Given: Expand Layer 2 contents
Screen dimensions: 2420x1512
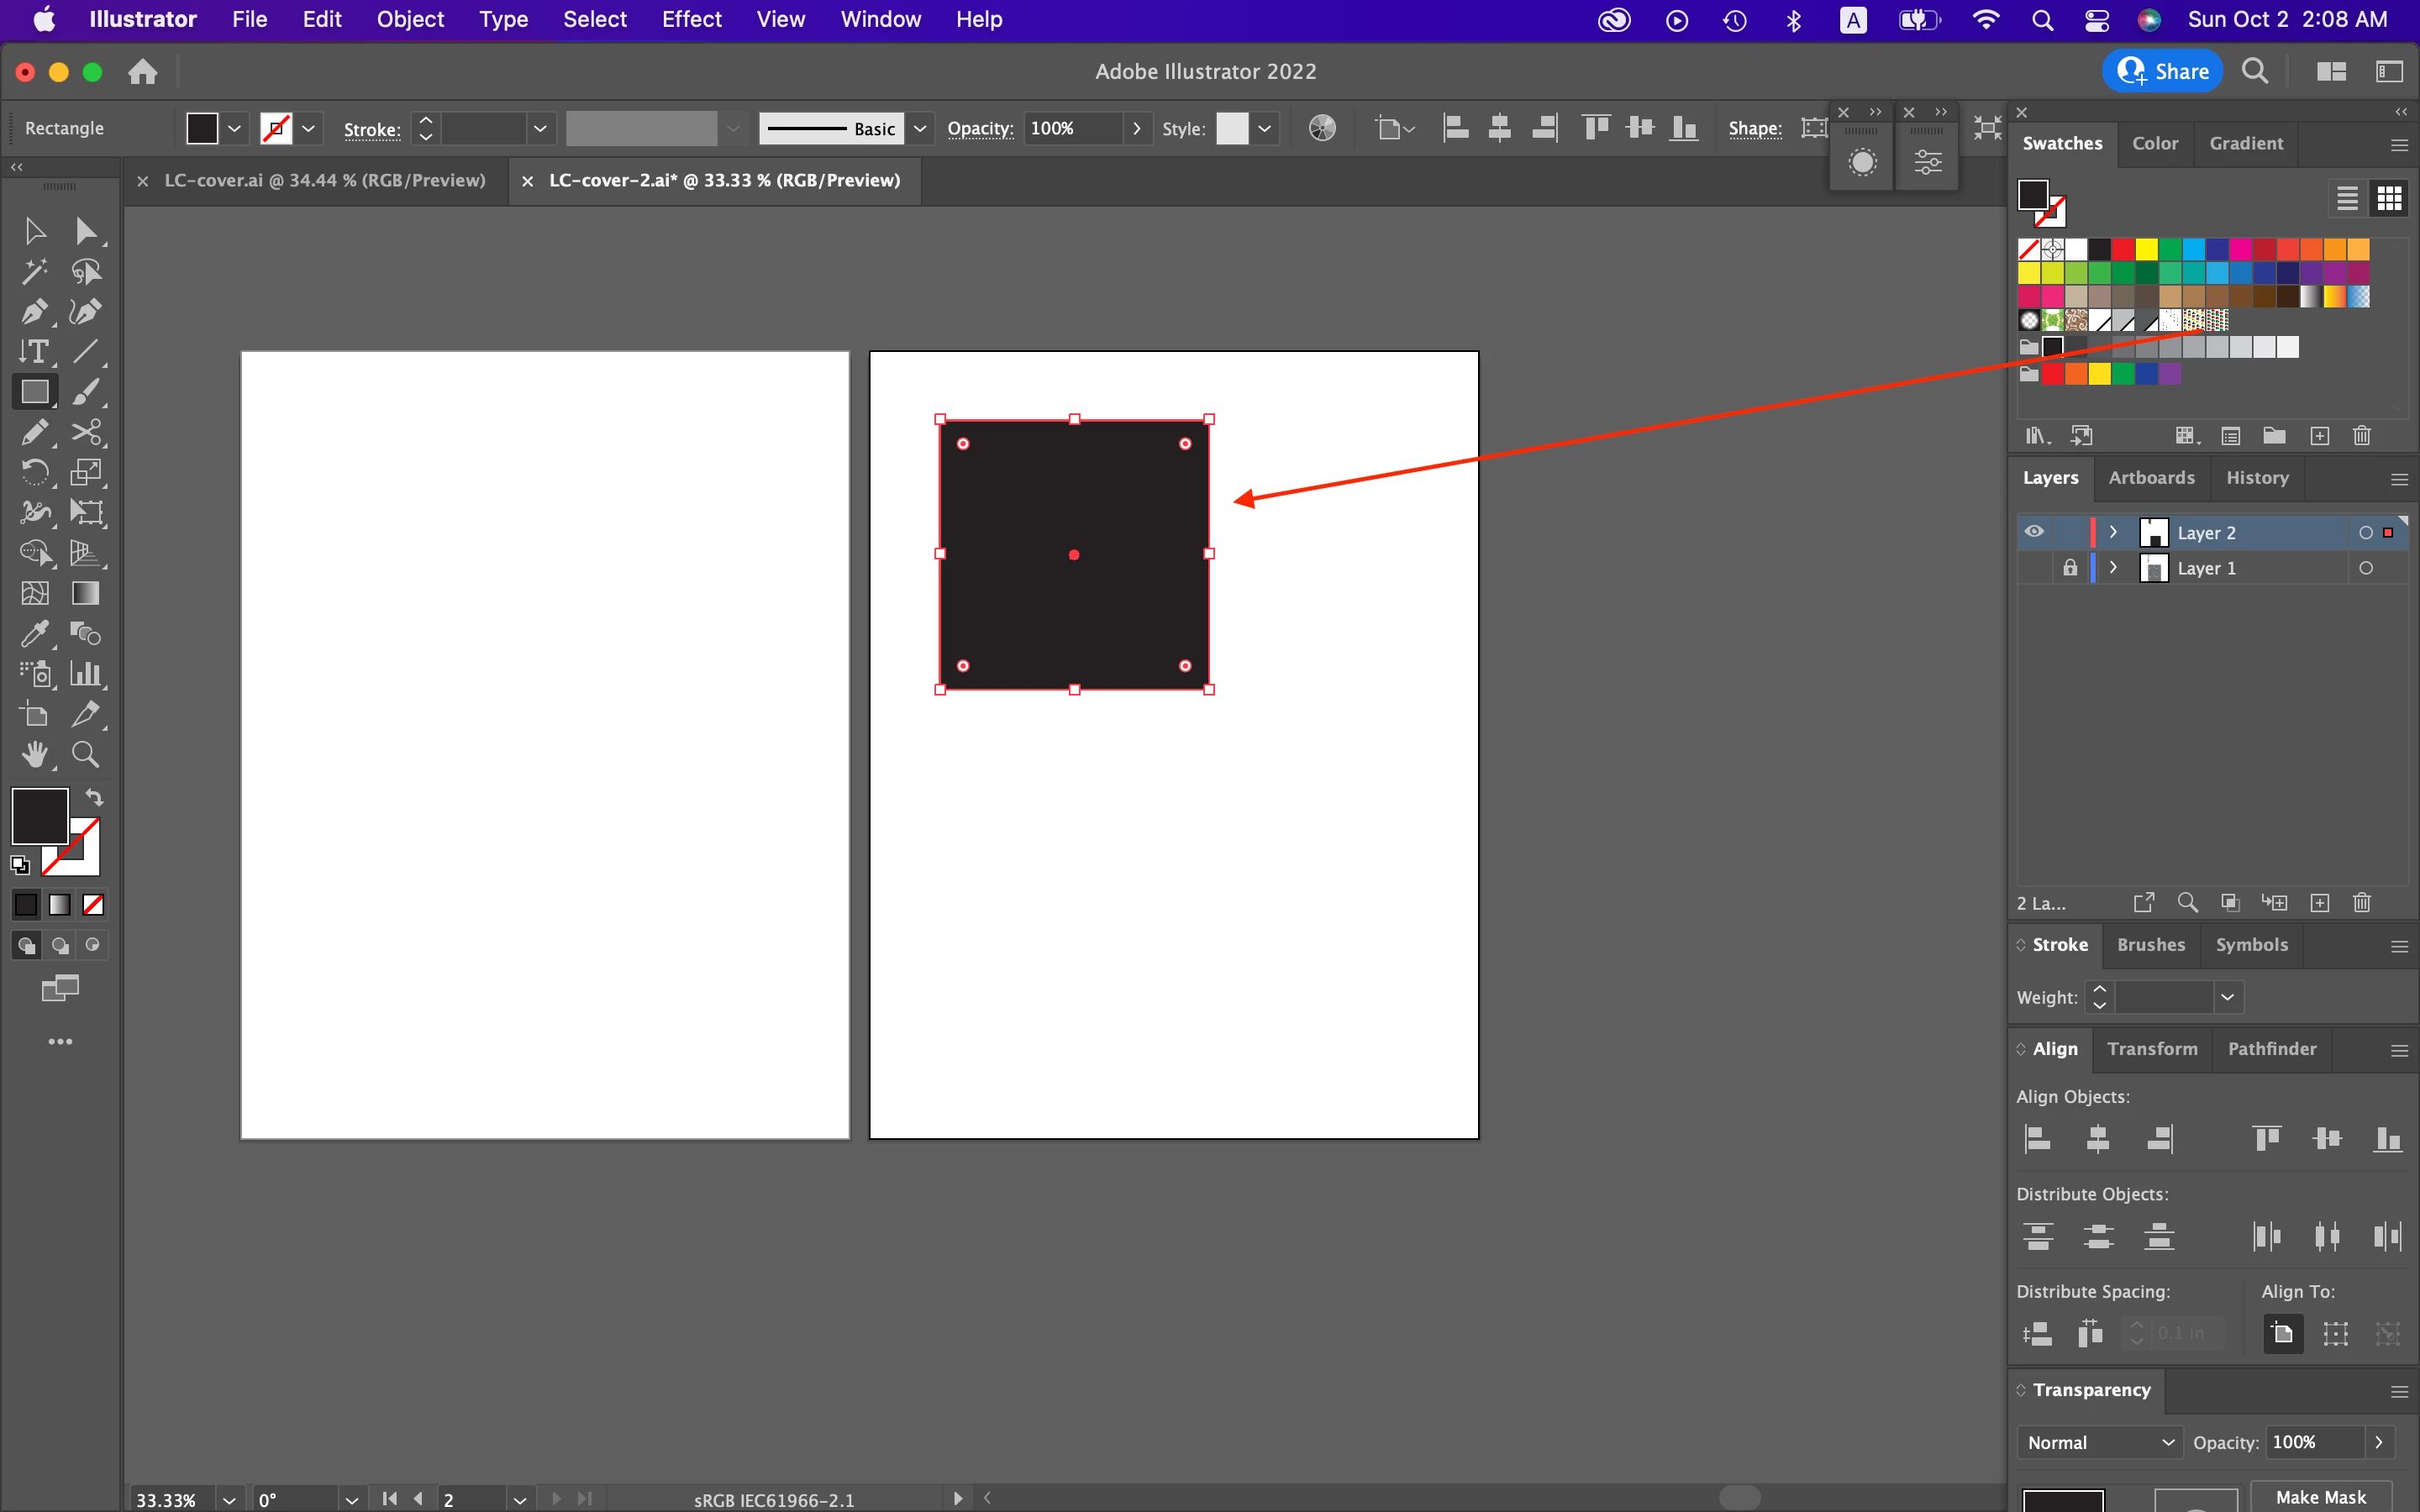Looking at the screenshot, I should click(2113, 532).
